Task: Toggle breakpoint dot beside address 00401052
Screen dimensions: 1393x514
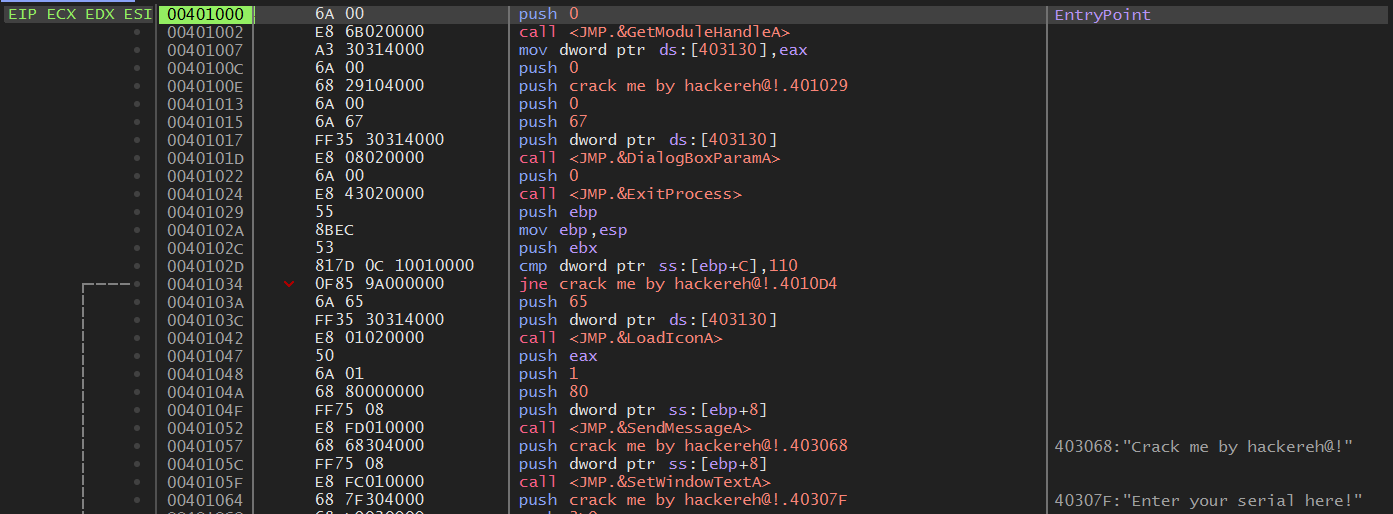Action: click(x=137, y=428)
